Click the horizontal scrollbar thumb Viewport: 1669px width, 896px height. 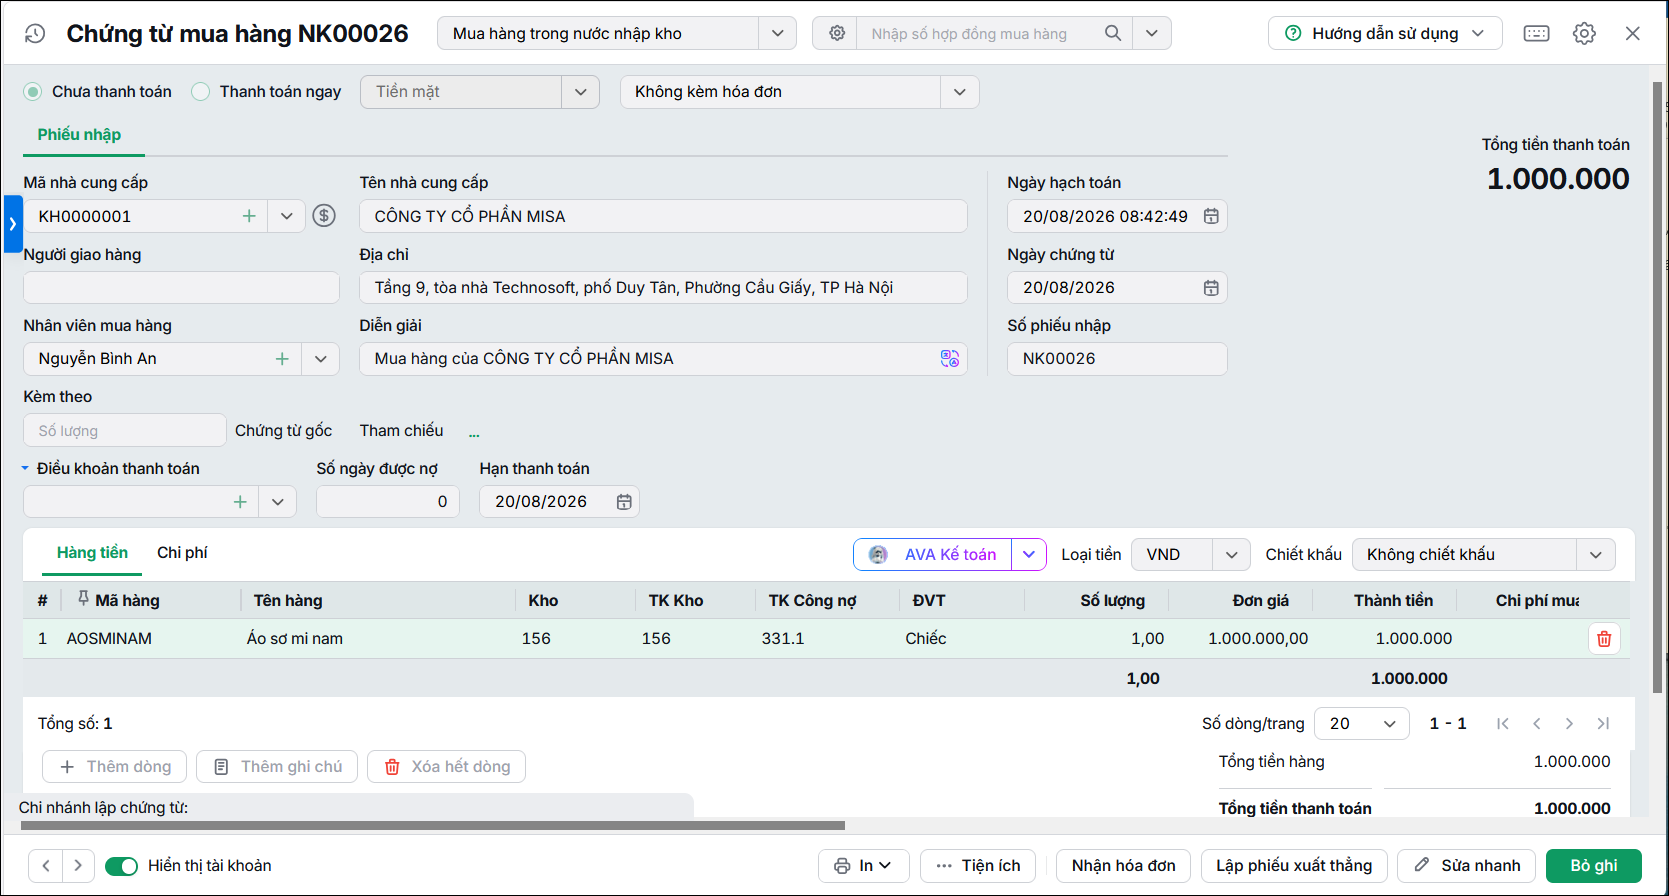tap(433, 826)
